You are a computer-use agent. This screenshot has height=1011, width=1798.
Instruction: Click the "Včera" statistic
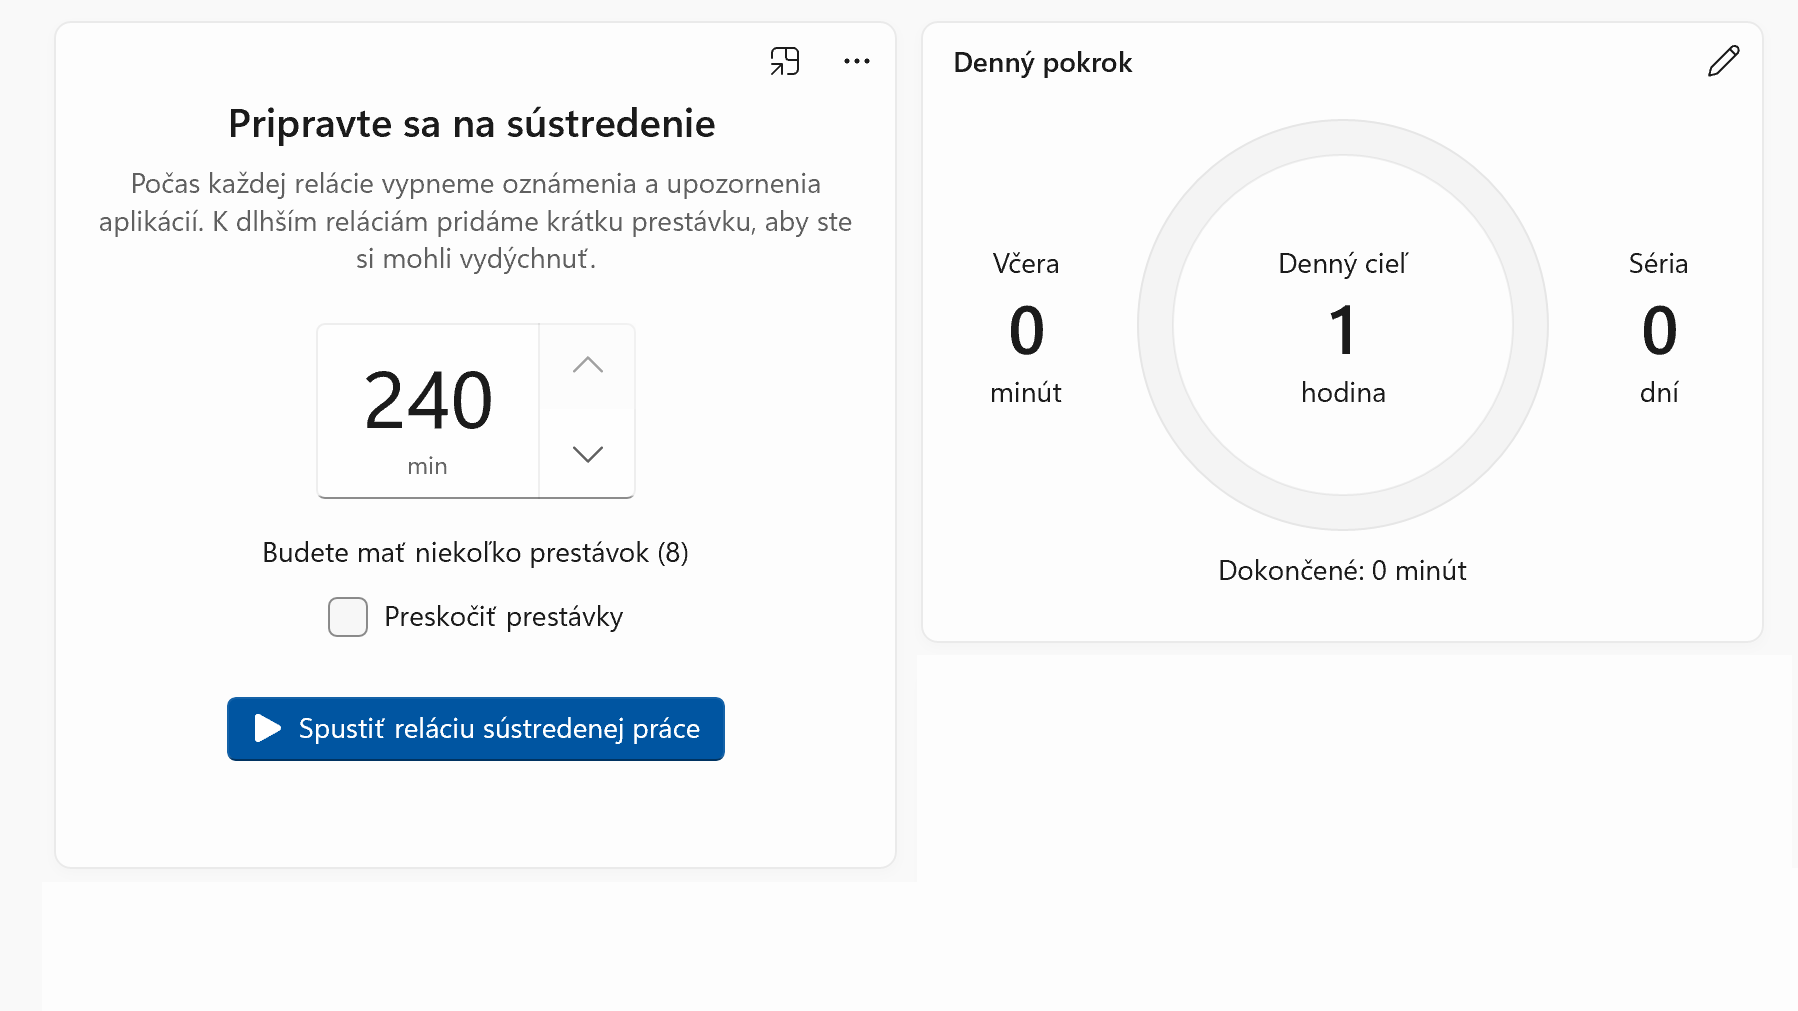1025,263
